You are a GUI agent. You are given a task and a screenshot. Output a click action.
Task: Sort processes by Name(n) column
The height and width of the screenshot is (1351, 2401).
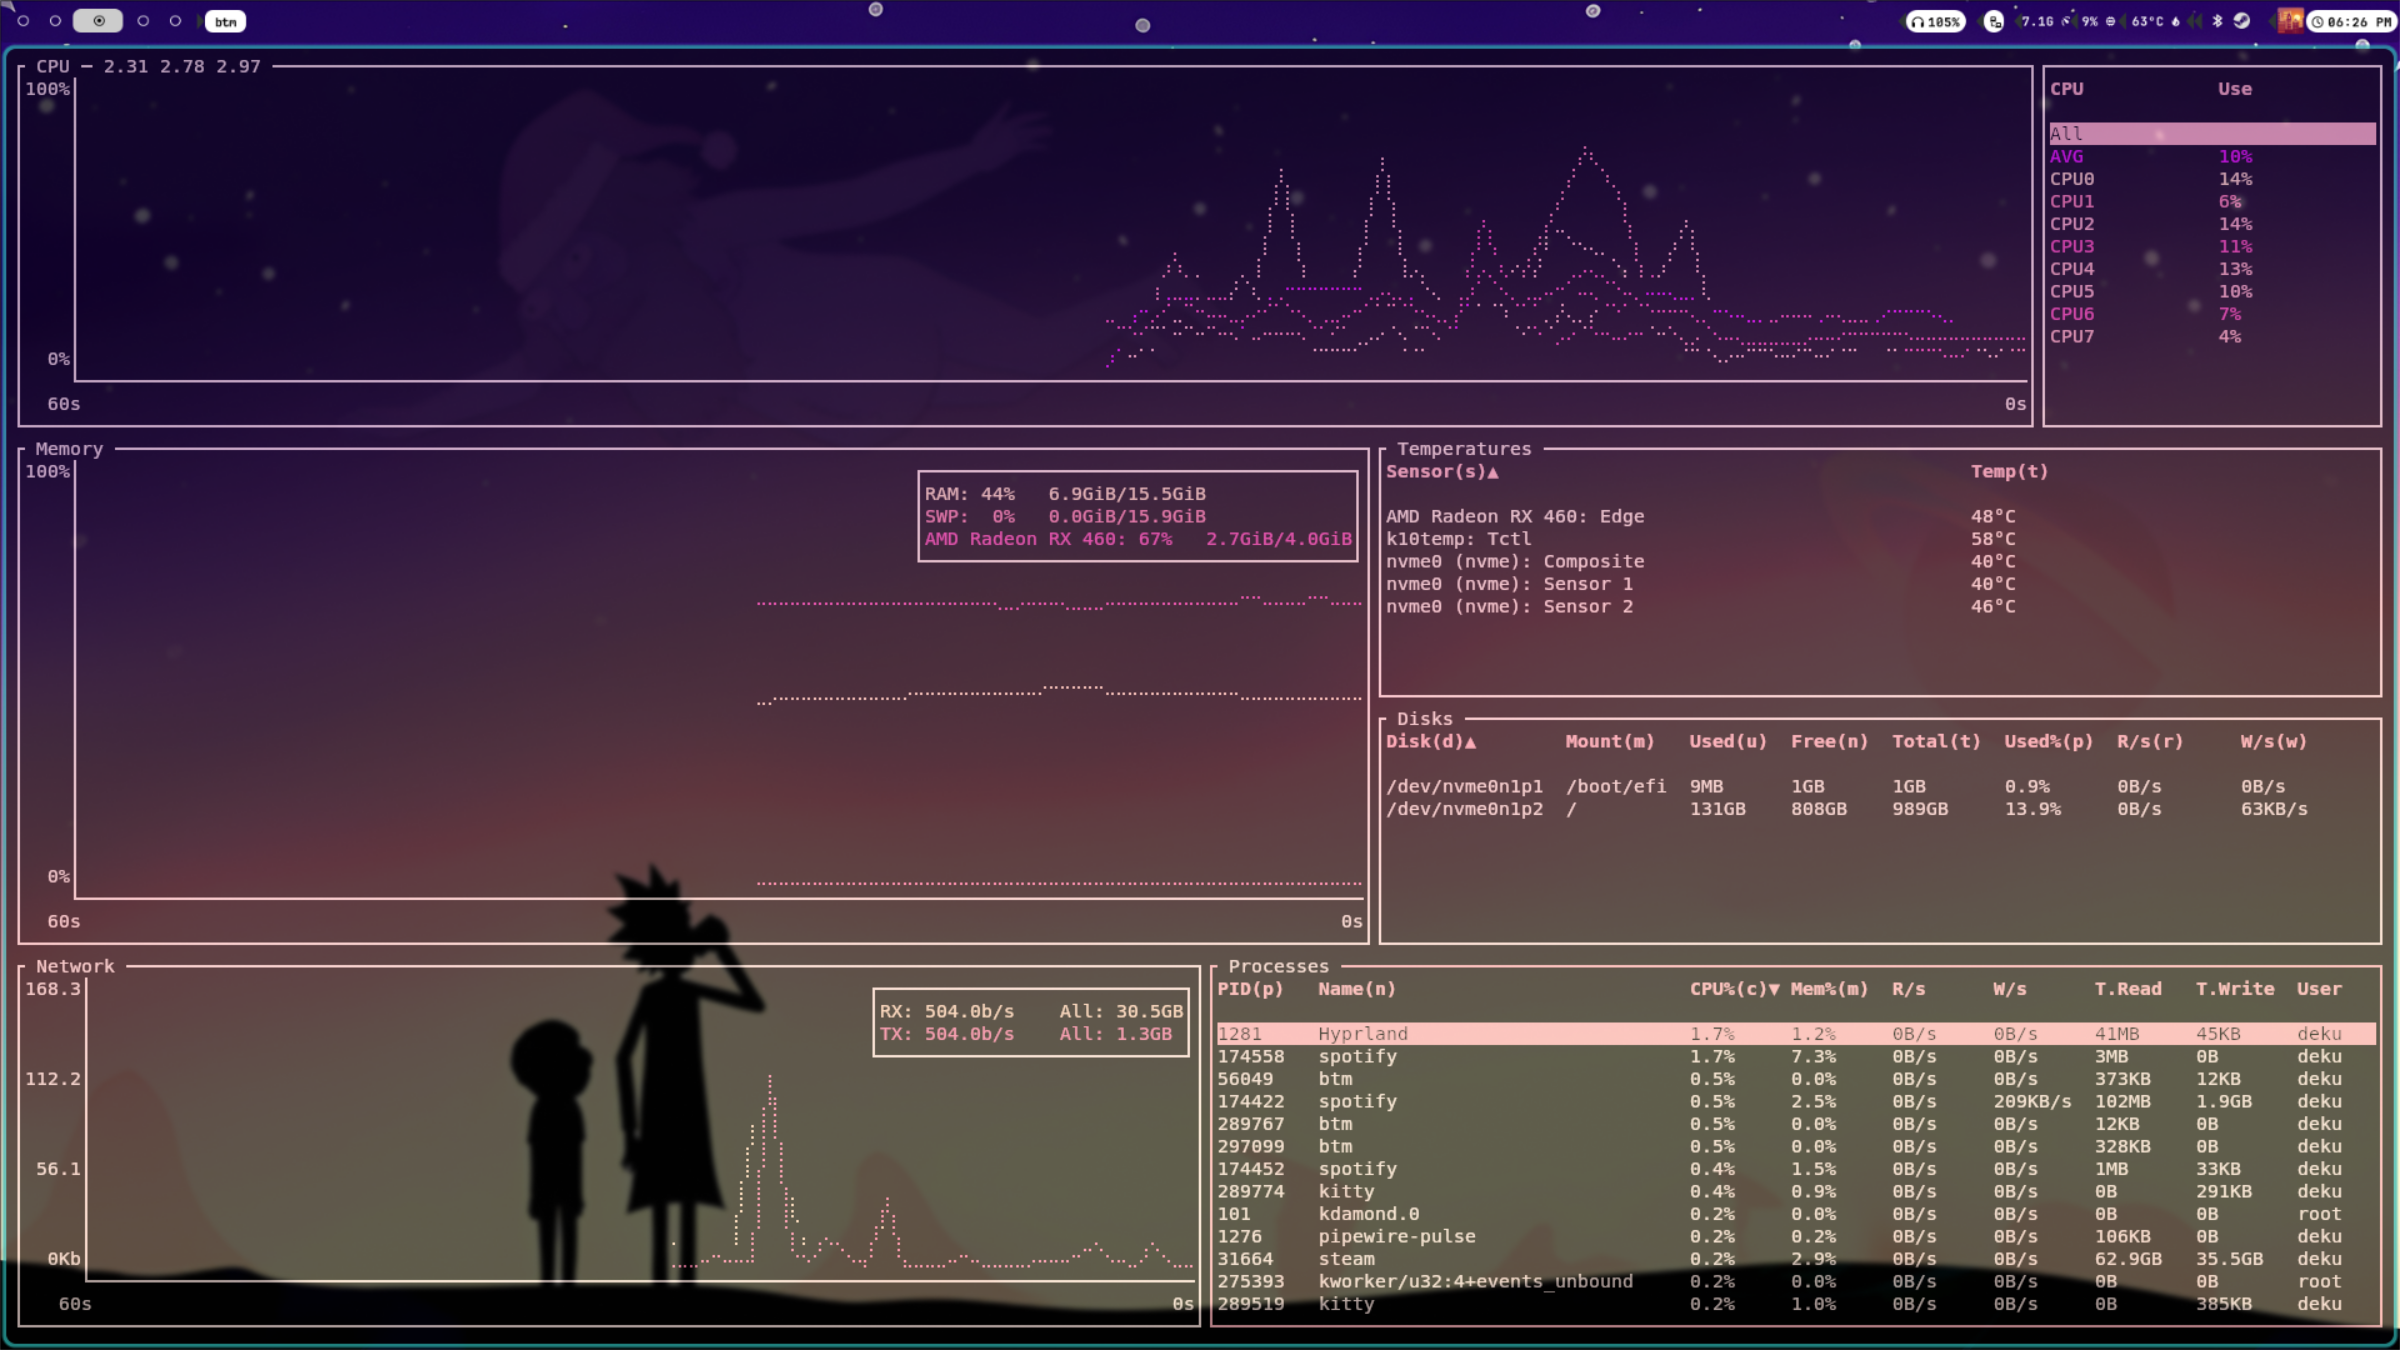coord(1356,989)
